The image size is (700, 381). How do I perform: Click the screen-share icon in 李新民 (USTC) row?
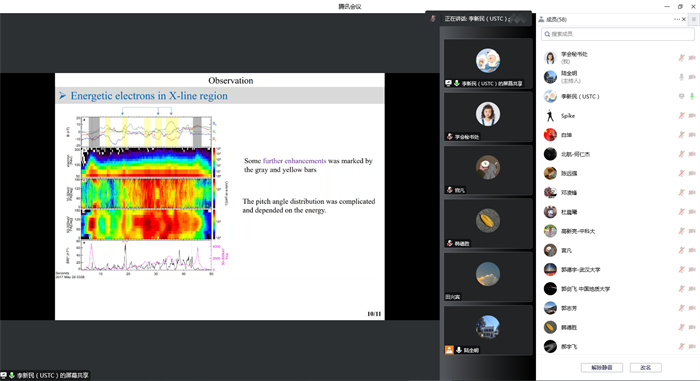(681, 96)
